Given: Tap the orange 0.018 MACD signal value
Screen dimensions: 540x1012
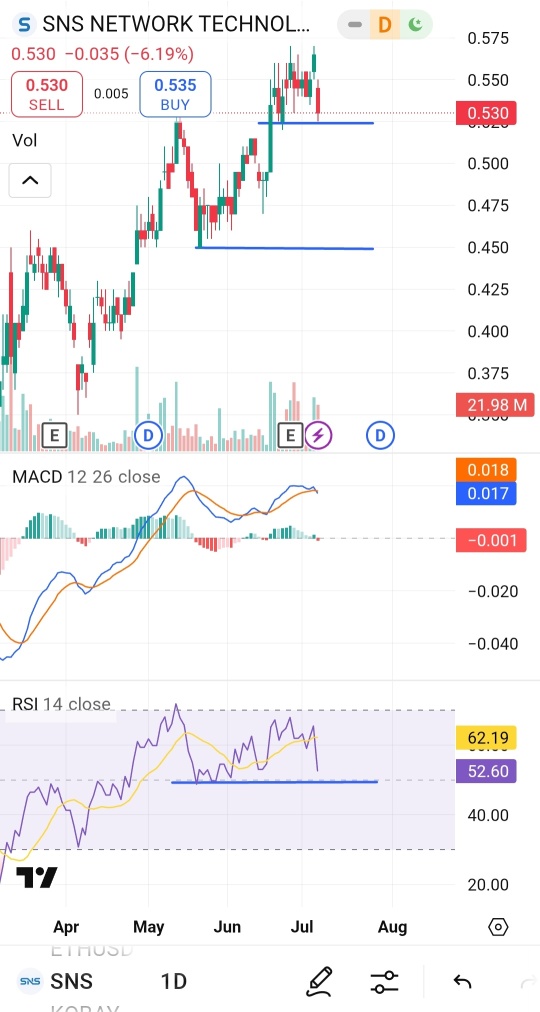Looking at the screenshot, I should coord(486,470).
